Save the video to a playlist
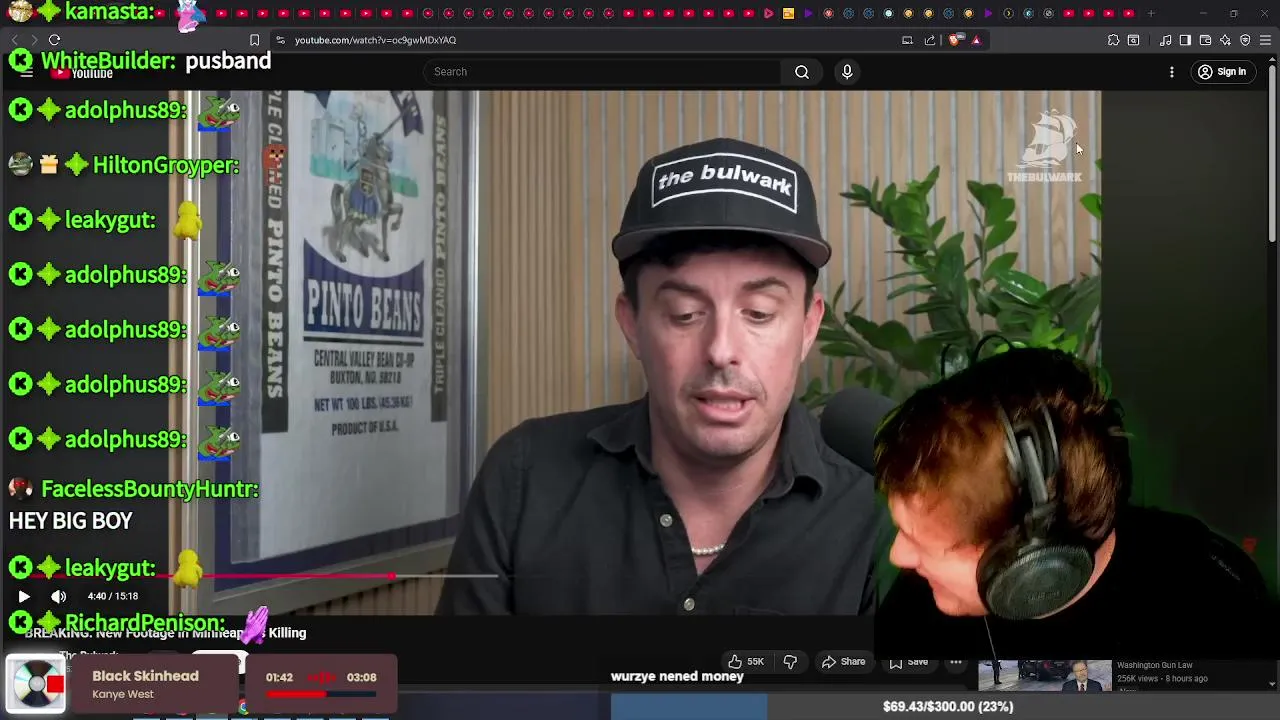 tap(909, 662)
